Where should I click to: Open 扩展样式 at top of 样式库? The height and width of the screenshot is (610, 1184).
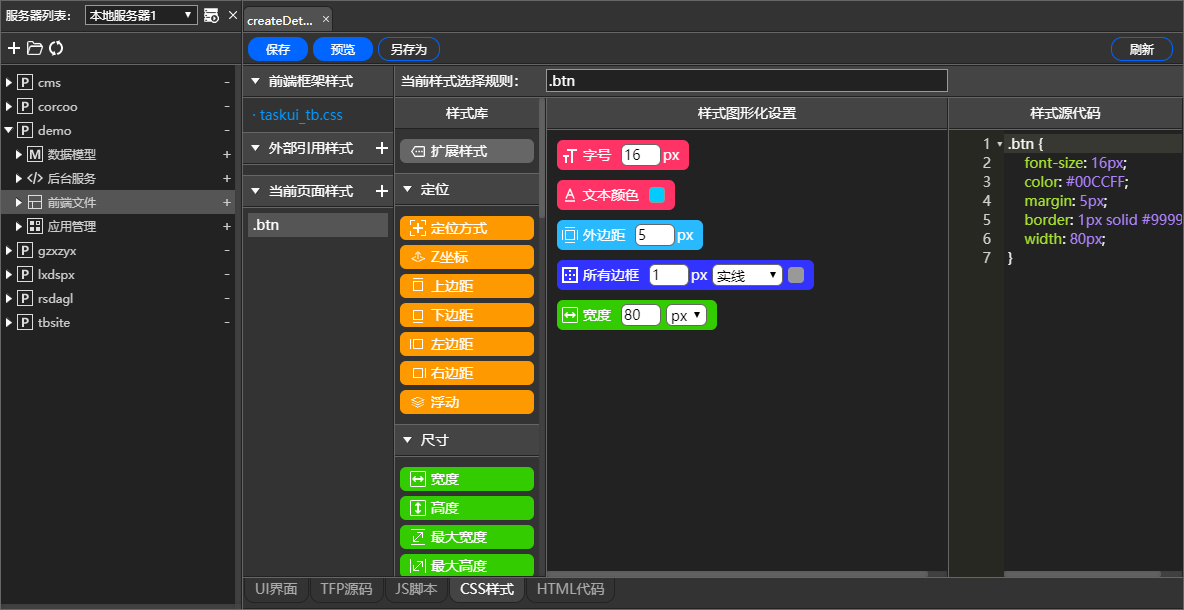pyautogui.click(x=467, y=150)
